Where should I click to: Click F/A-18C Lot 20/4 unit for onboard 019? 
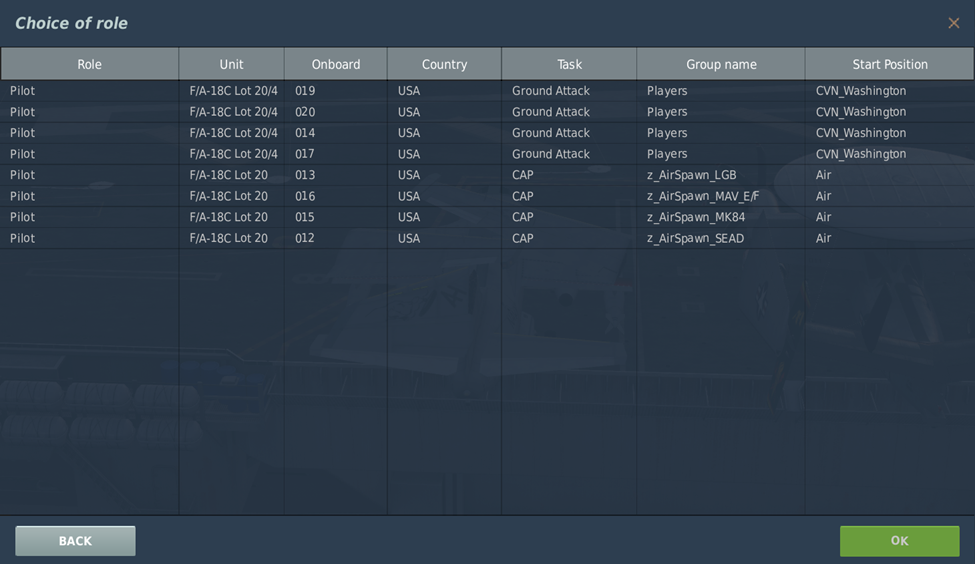tap(233, 91)
